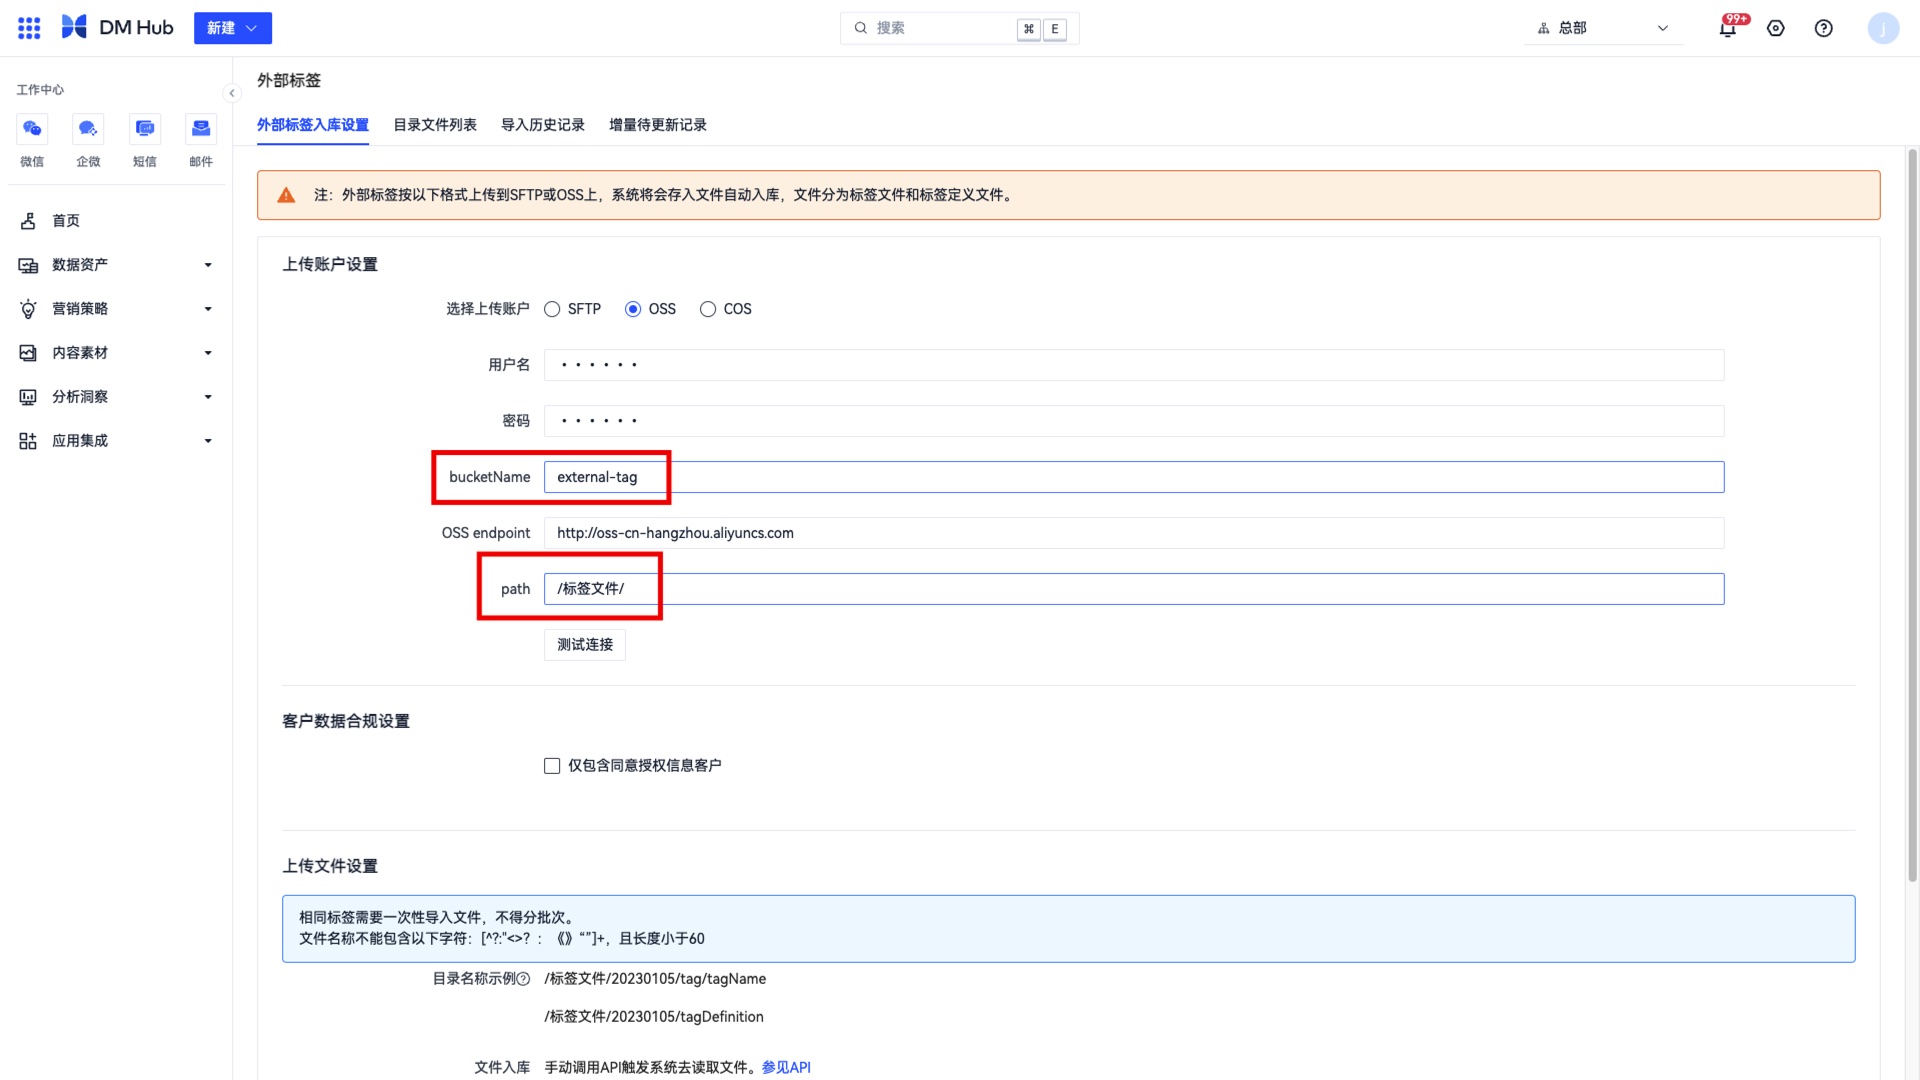This screenshot has height=1080, width=1920.
Task: Click the 应用集成 icon
Action: tap(28, 441)
